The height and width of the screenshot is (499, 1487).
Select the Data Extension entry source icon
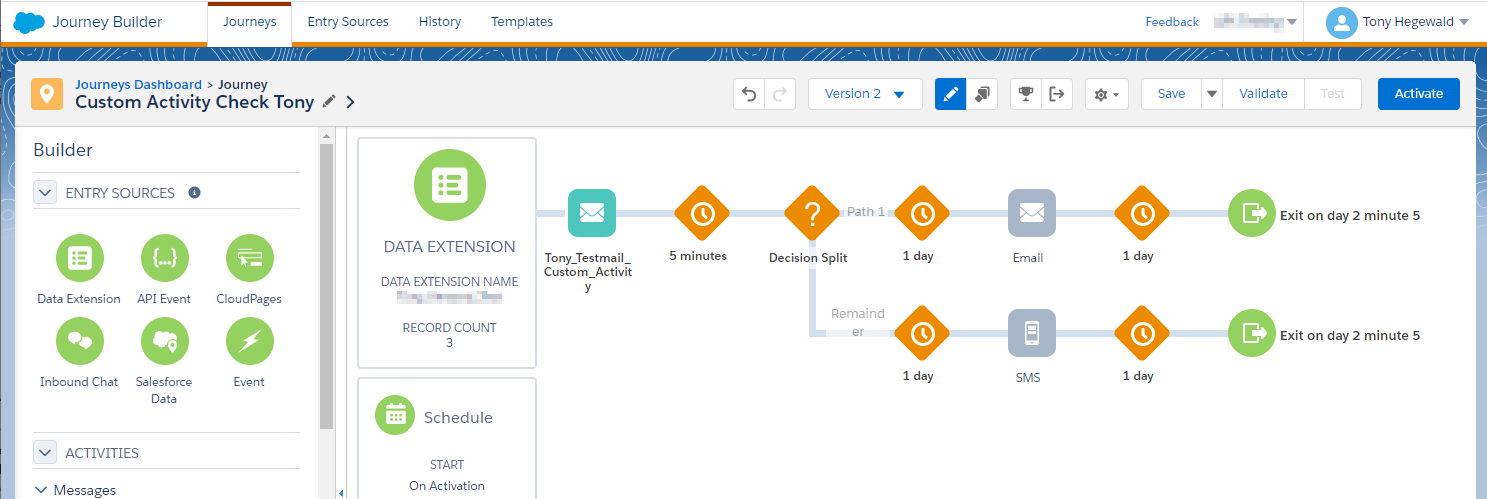[x=79, y=259]
